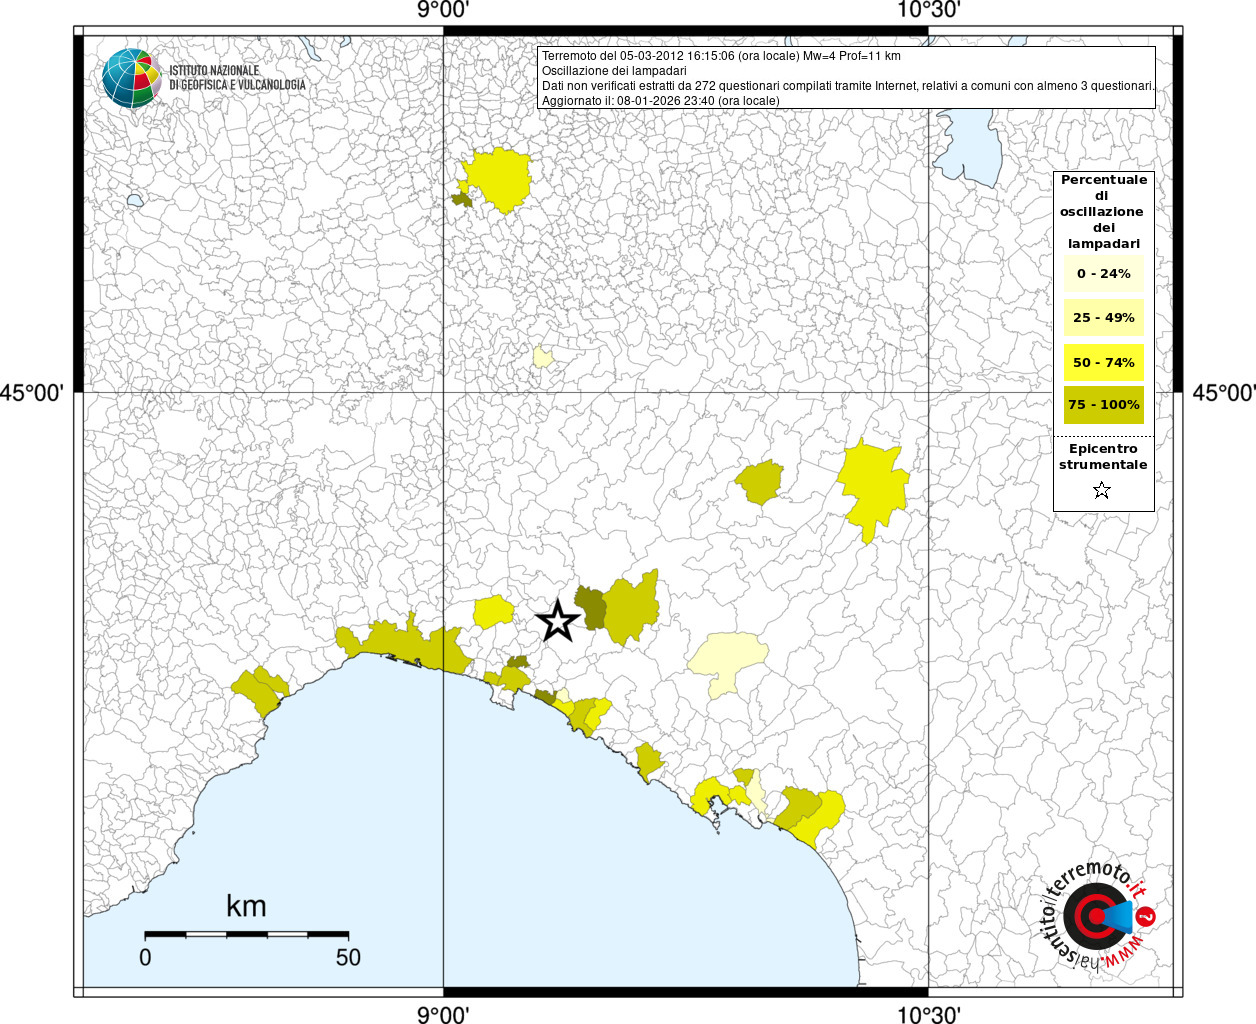1256x1024 pixels.
Task: Click the dark olive municipality adjacent to the epicenter star
Action: point(591,608)
